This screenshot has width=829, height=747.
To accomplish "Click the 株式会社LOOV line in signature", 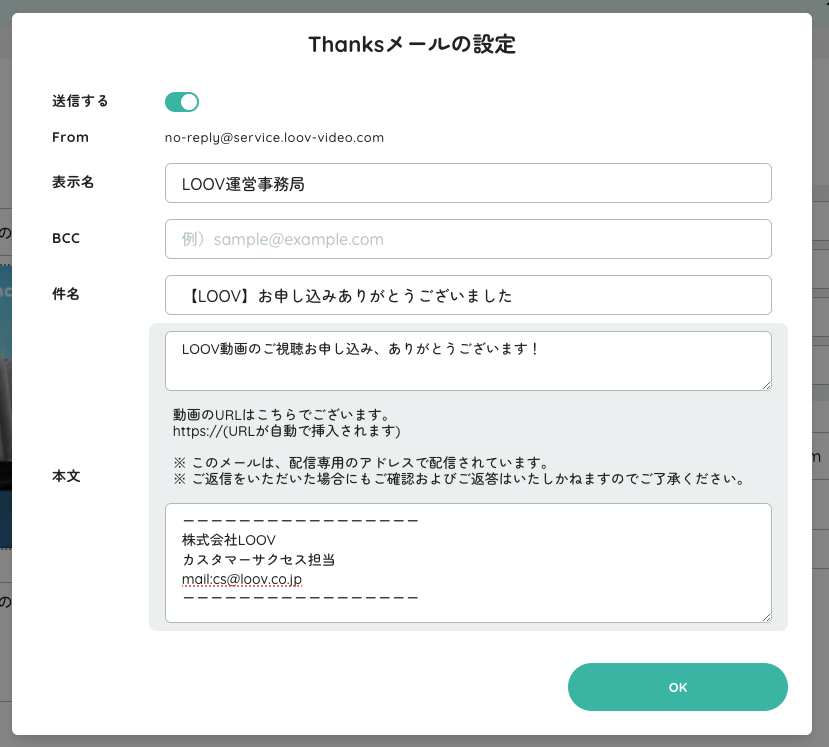I will [x=229, y=540].
